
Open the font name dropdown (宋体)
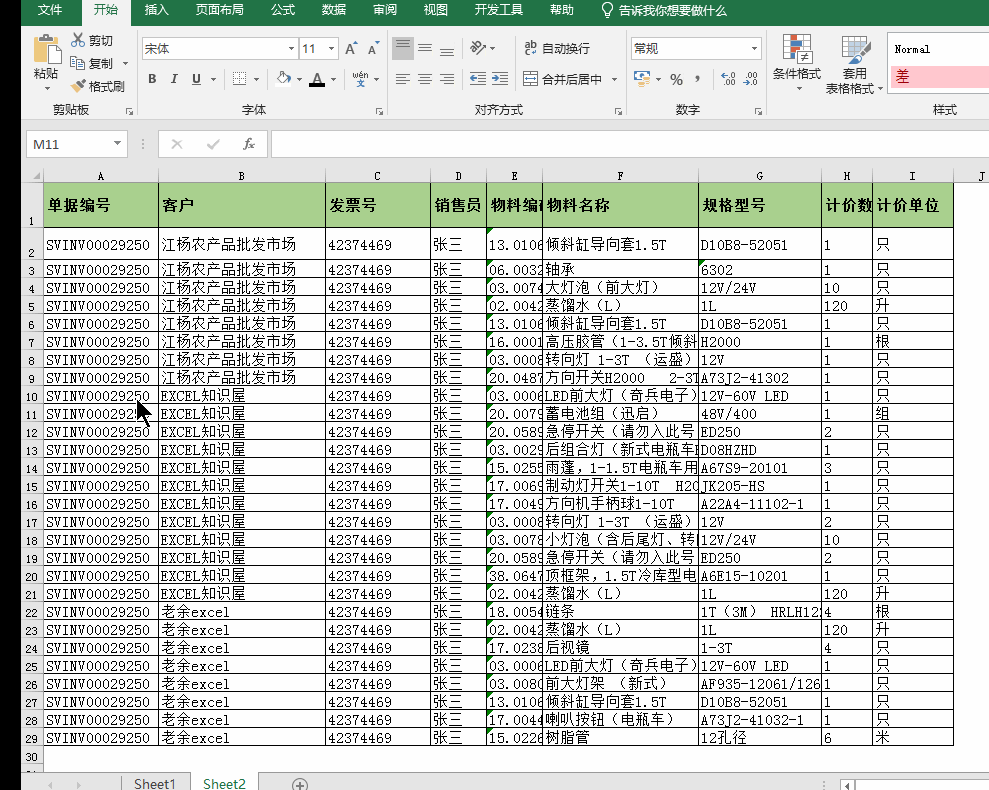[291, 49]
